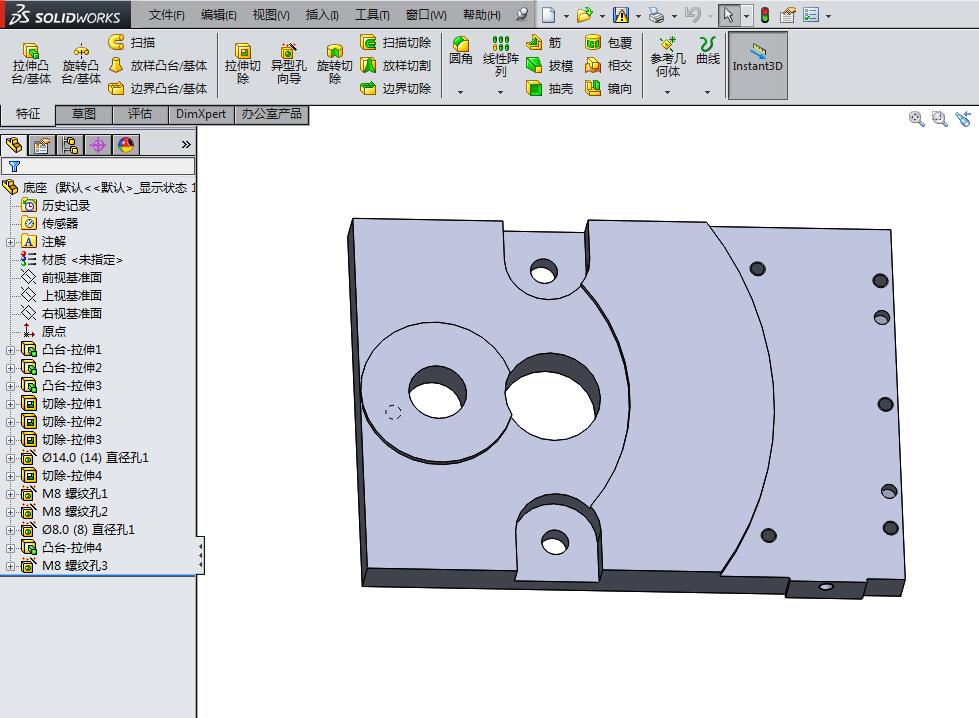Click the 参考几何体 reference geometry tool
This screenshot has width=979, height=718.
click(x=667, y=56)
